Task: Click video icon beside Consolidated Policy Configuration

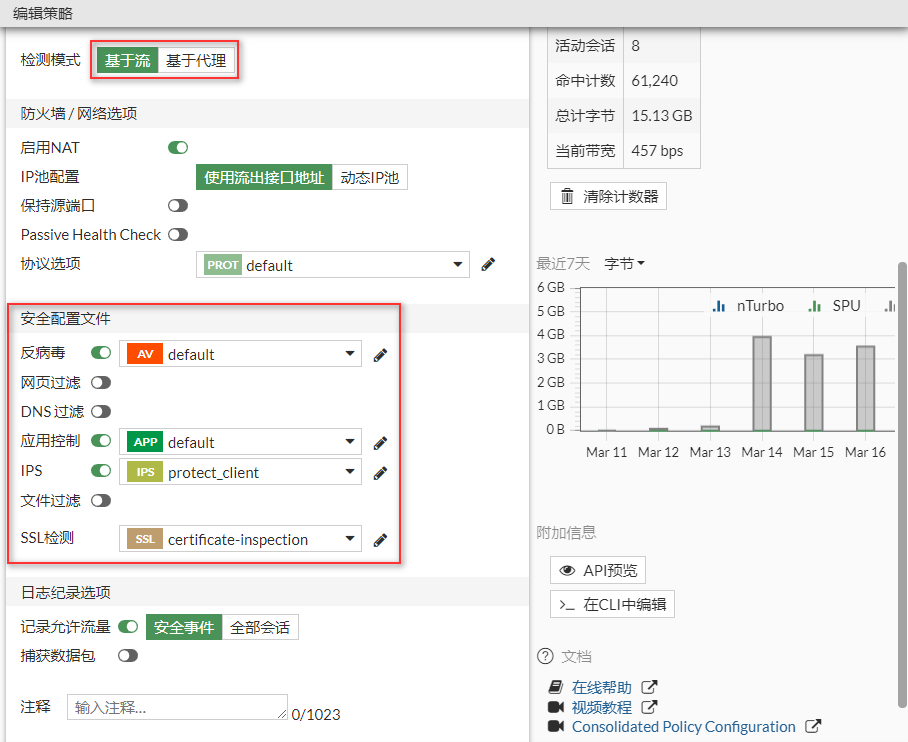Action: [556, 726]
